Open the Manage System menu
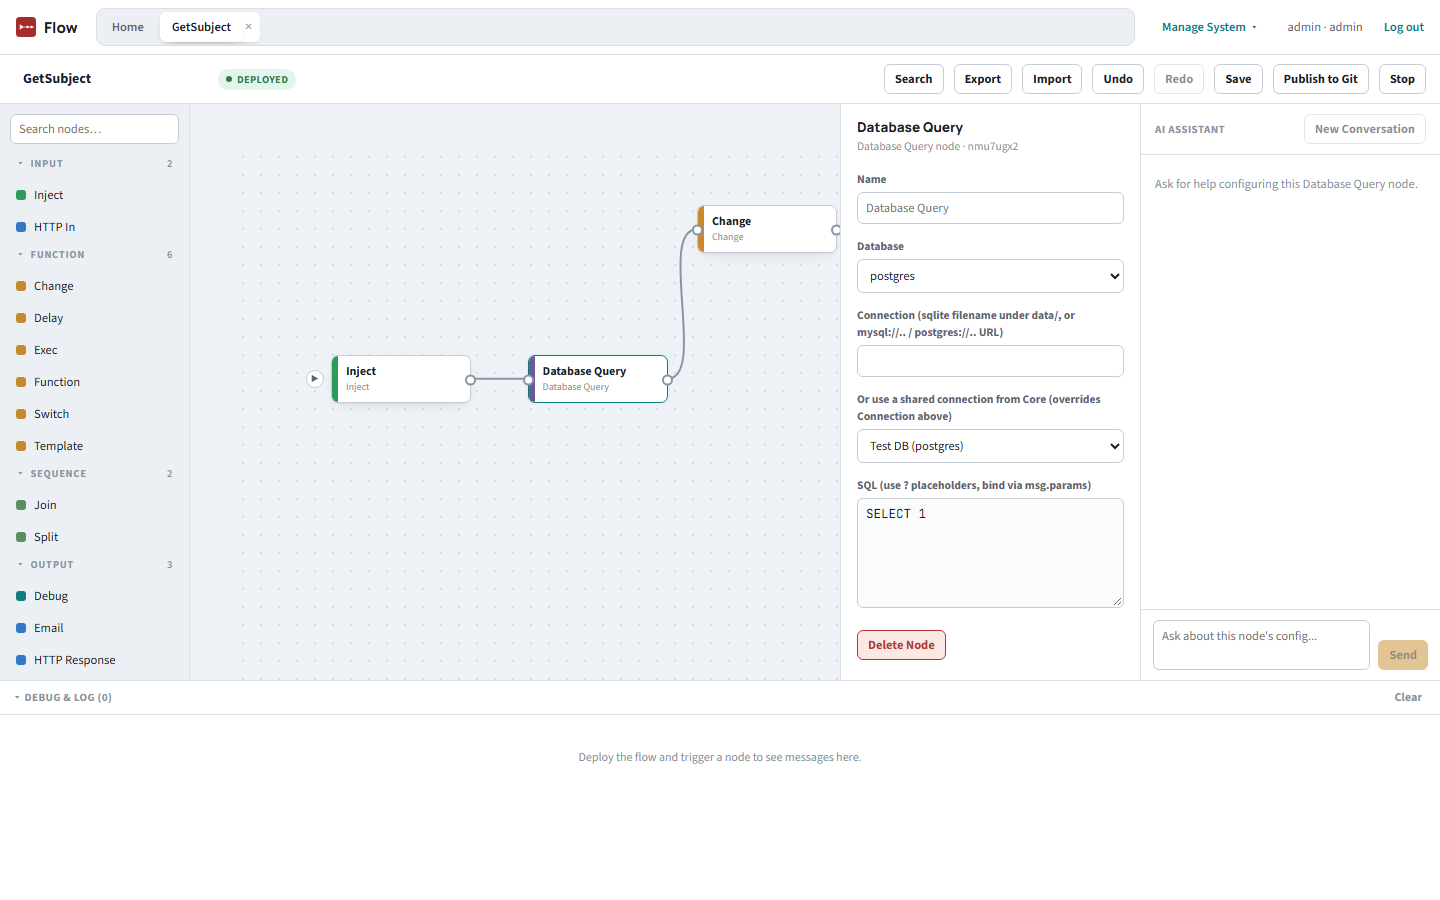 coord(1209,27)
